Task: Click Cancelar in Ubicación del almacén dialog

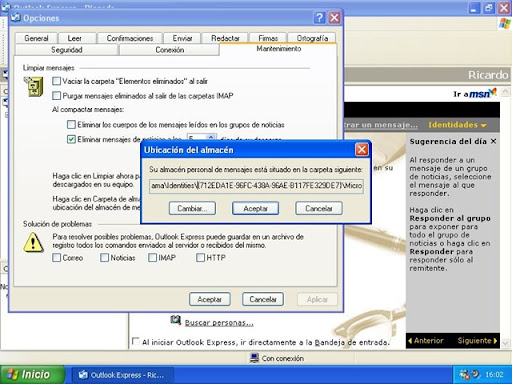Action: (x=319, y=208)
